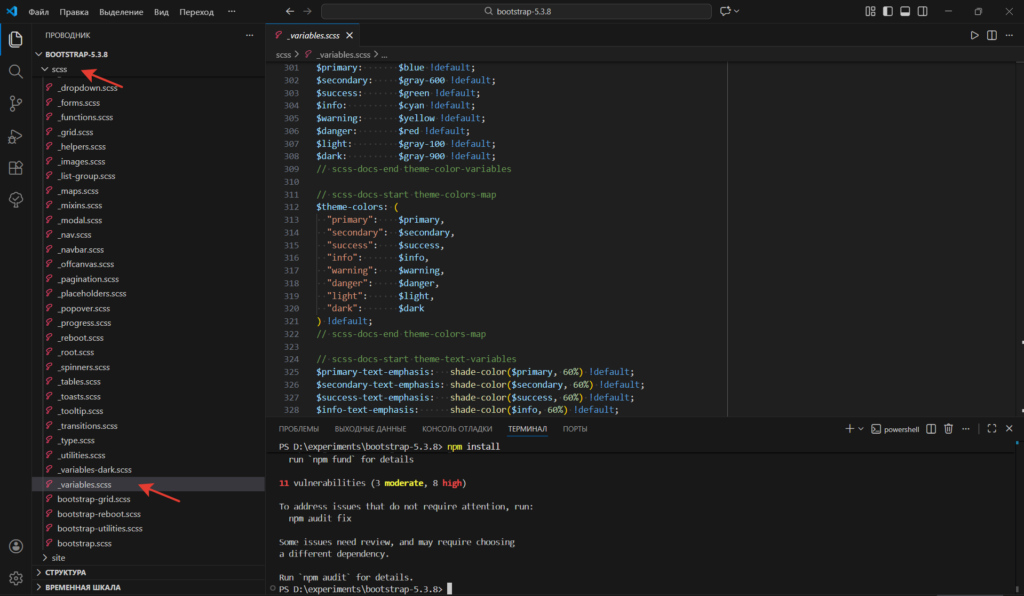Open the Run and Debug view
1024x596 pixels.
(x=15, y=135)
